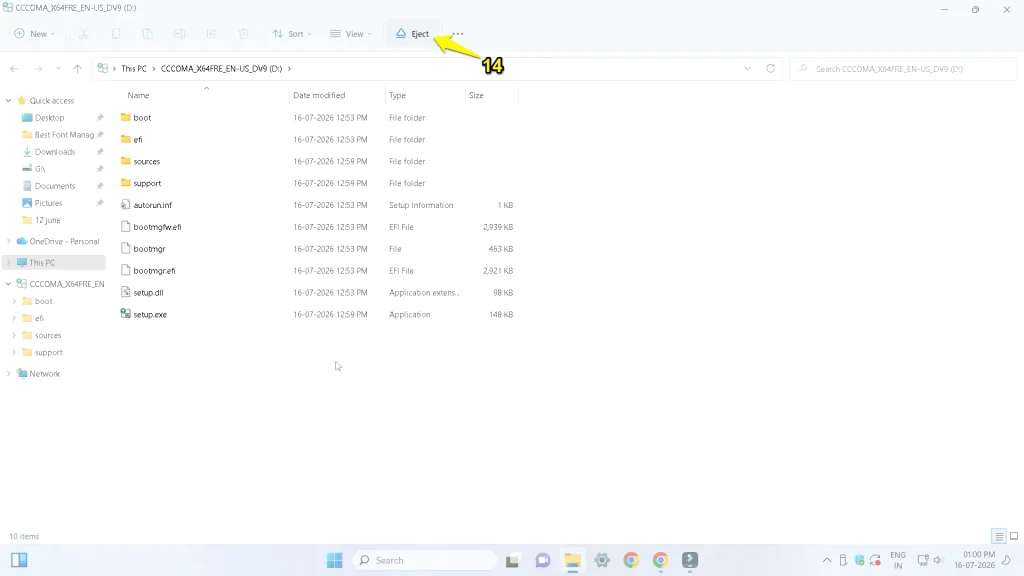Open the Widgets panel button
The width and height of the screenshot is (1024, 576).
[19, 560]
